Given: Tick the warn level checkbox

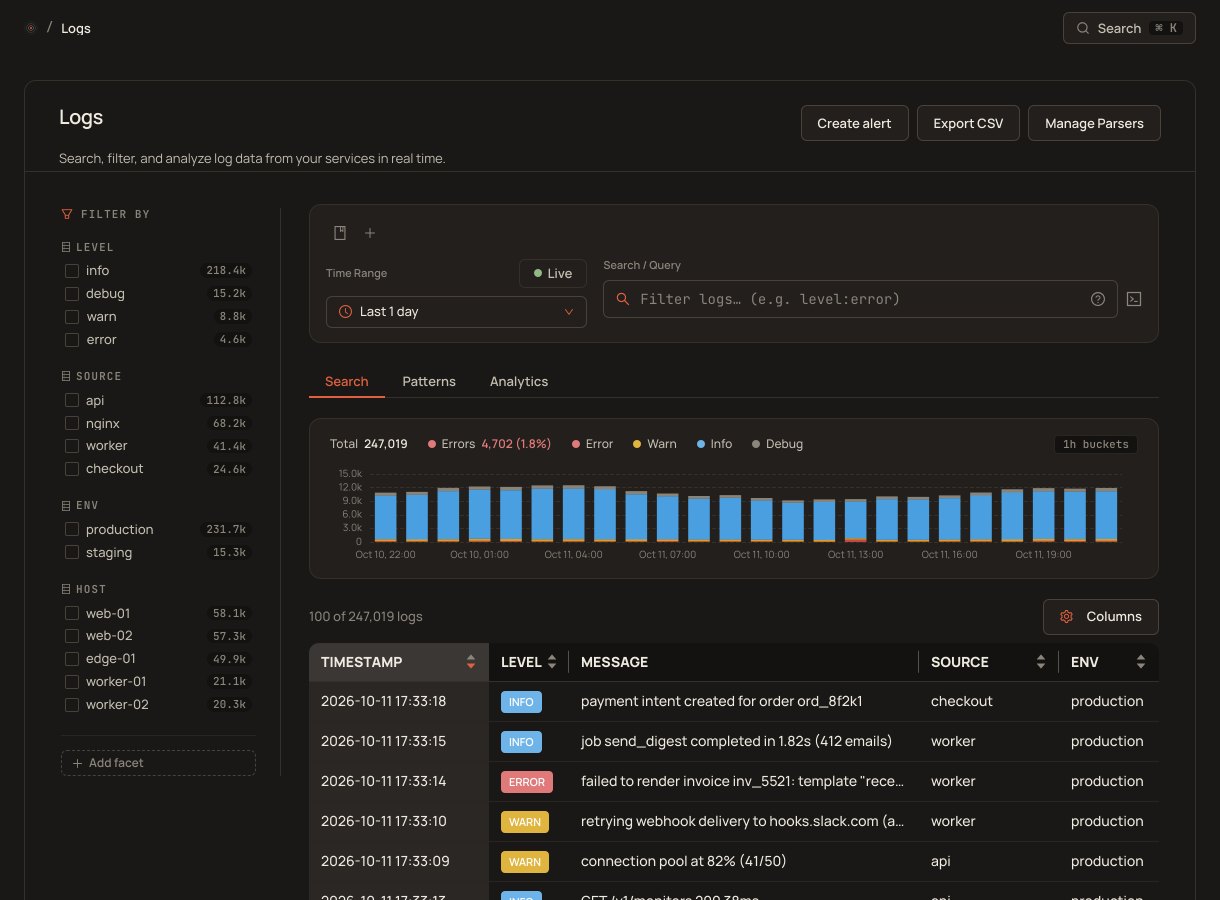Looking at the screenshot, I should pyautogui.click(x=72, y=317).
